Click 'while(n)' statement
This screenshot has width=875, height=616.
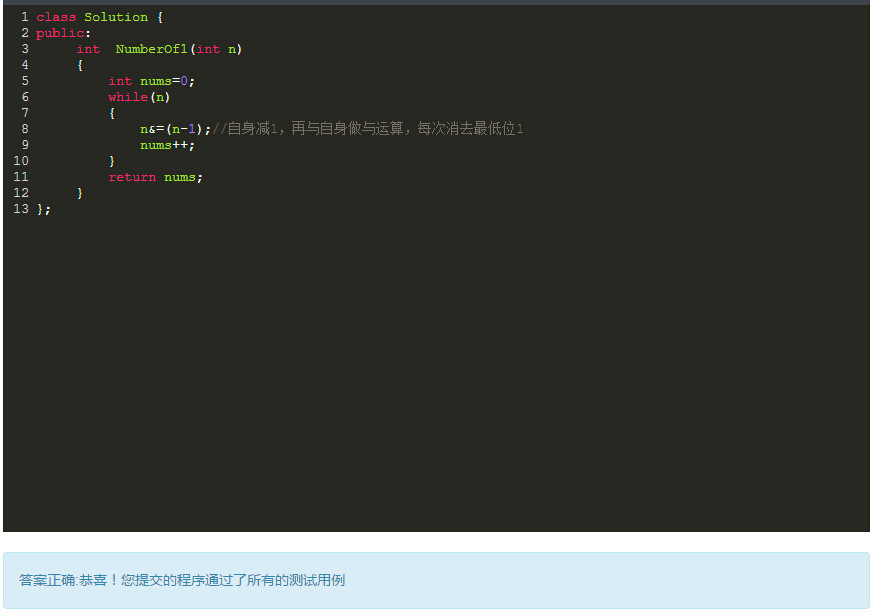pos(139,97)
